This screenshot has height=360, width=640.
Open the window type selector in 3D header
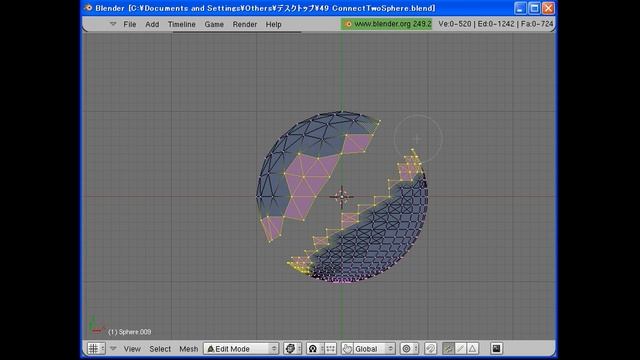[x=96, y=349]
